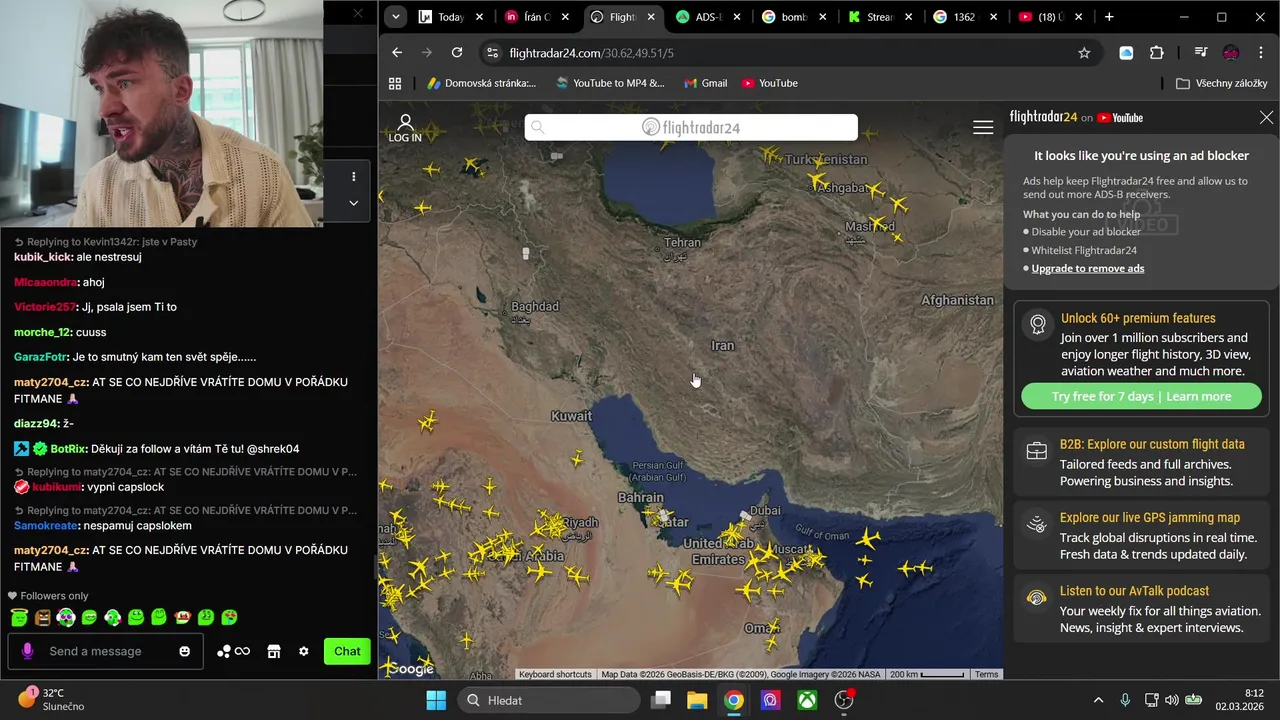The image size is (1280, 720).
Task: Select the angry brown face emote
Action: (43, 617)
